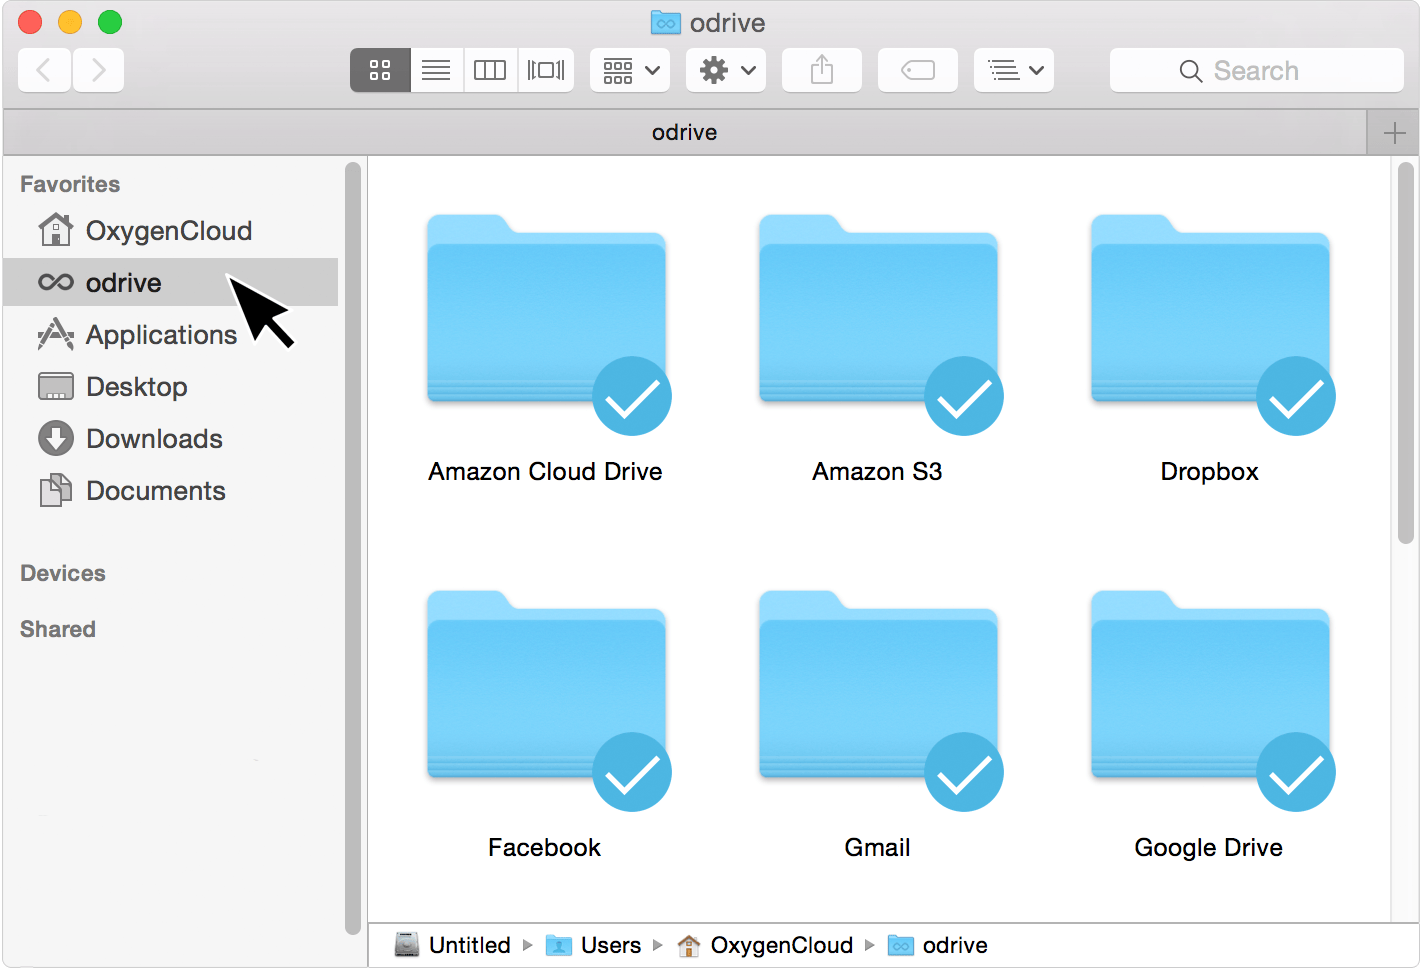The image size is (1422, 970).
Task: Switch to Cover Flow view
Action: (545, 69)
